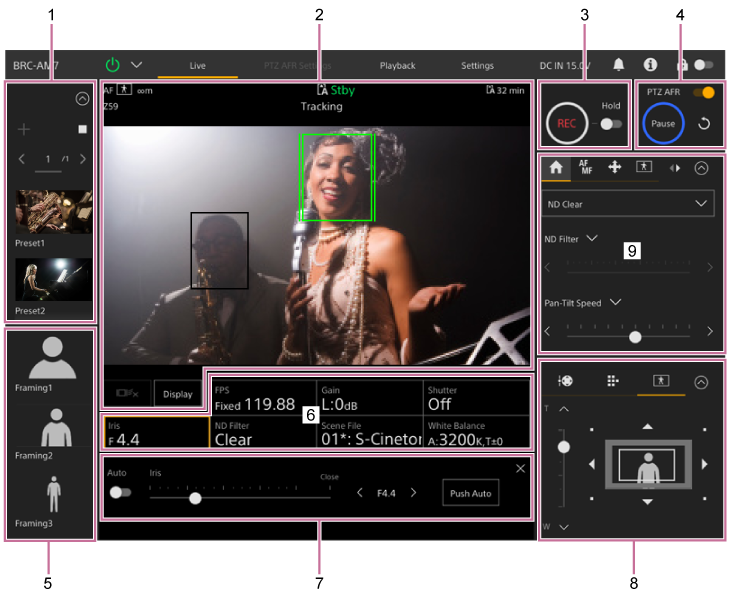Viewport: 730px width, 600px height.
Task: Turn off the PTZ AFR switch
Action: point(706,92)
